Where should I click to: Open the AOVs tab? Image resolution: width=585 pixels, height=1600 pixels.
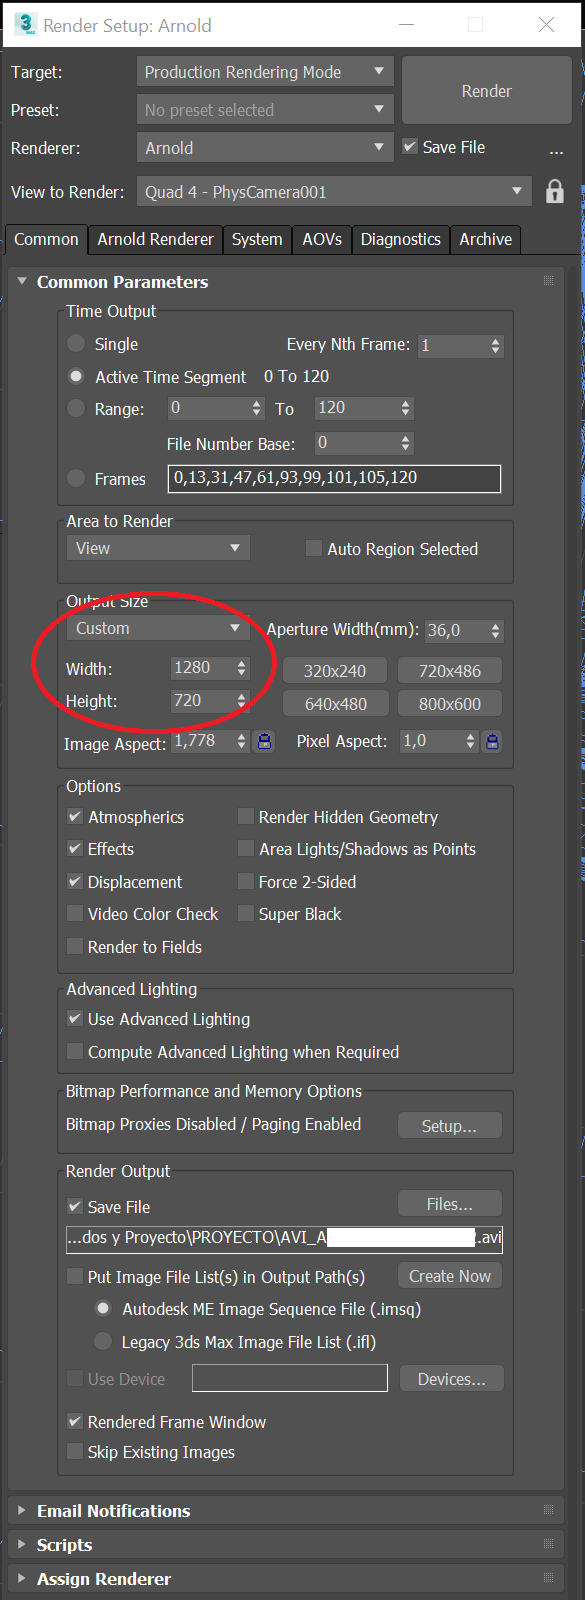(322, 239)
